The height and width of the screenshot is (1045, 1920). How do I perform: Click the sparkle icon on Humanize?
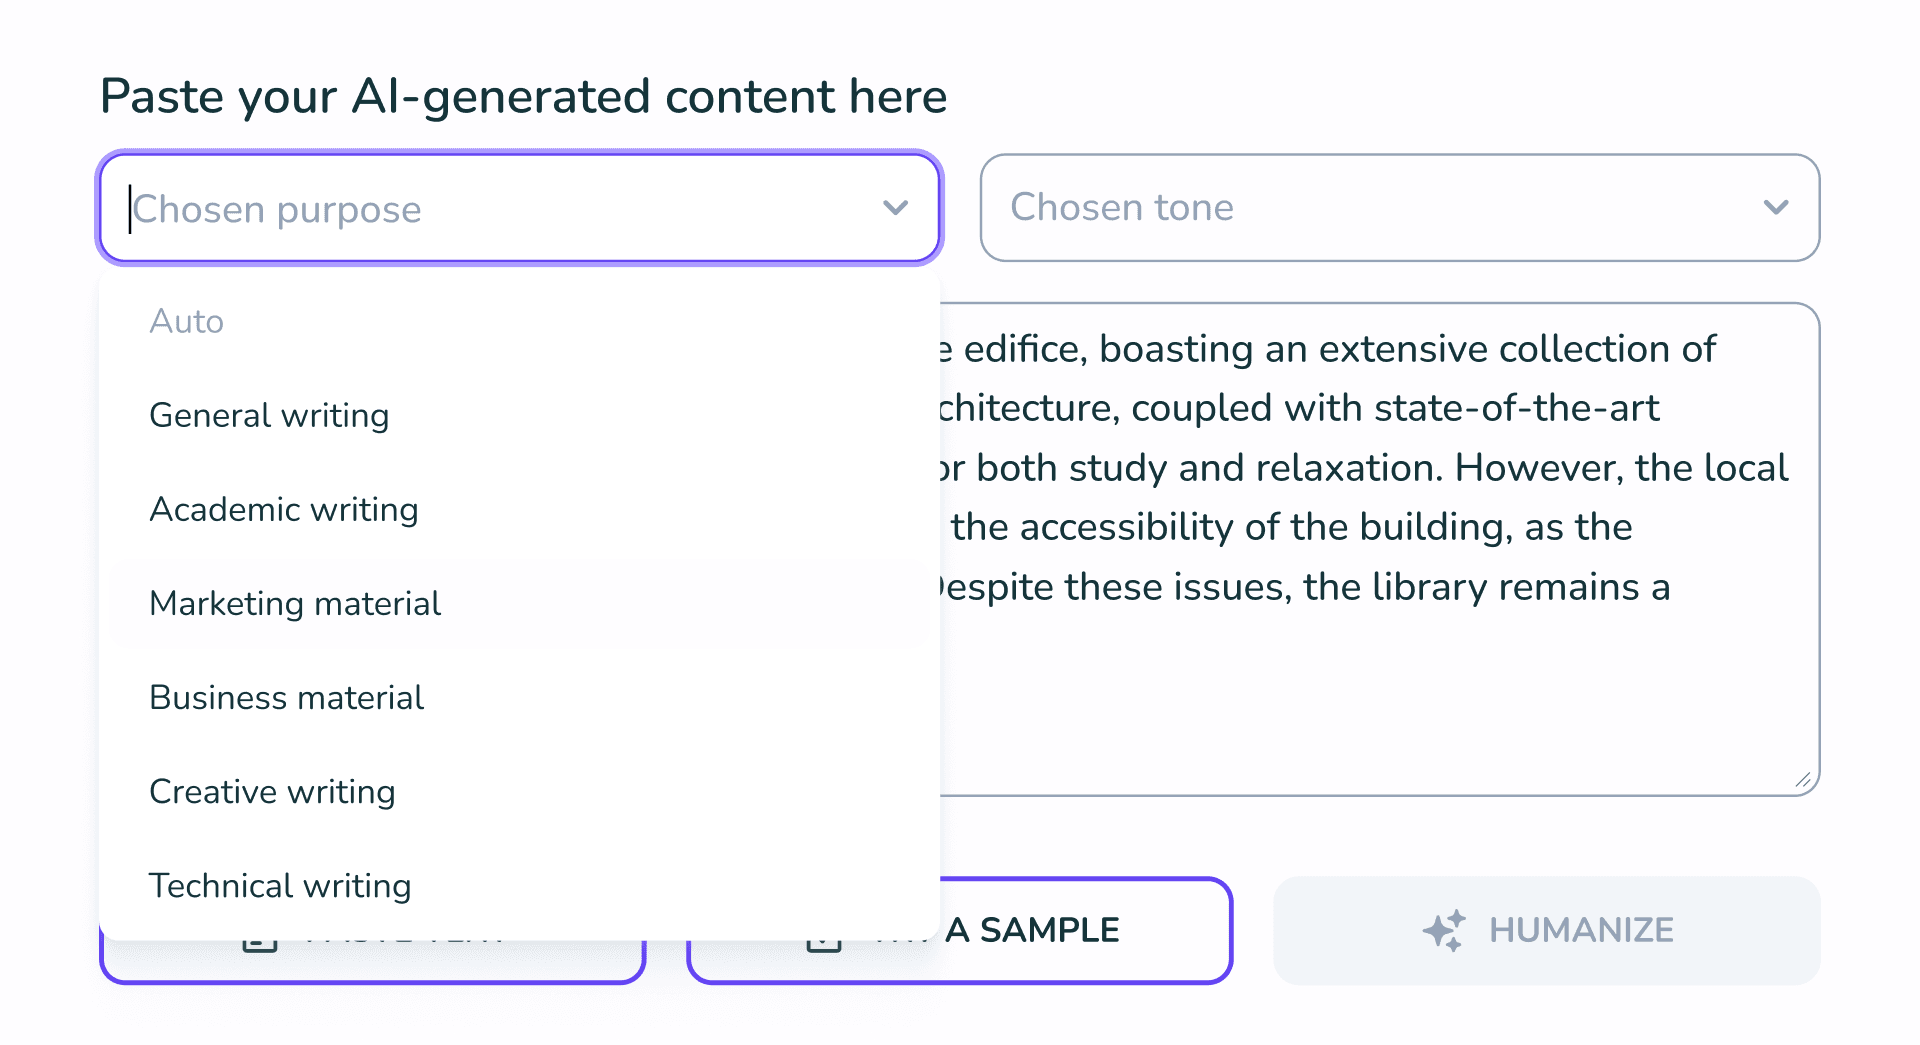click(1444, 931)
